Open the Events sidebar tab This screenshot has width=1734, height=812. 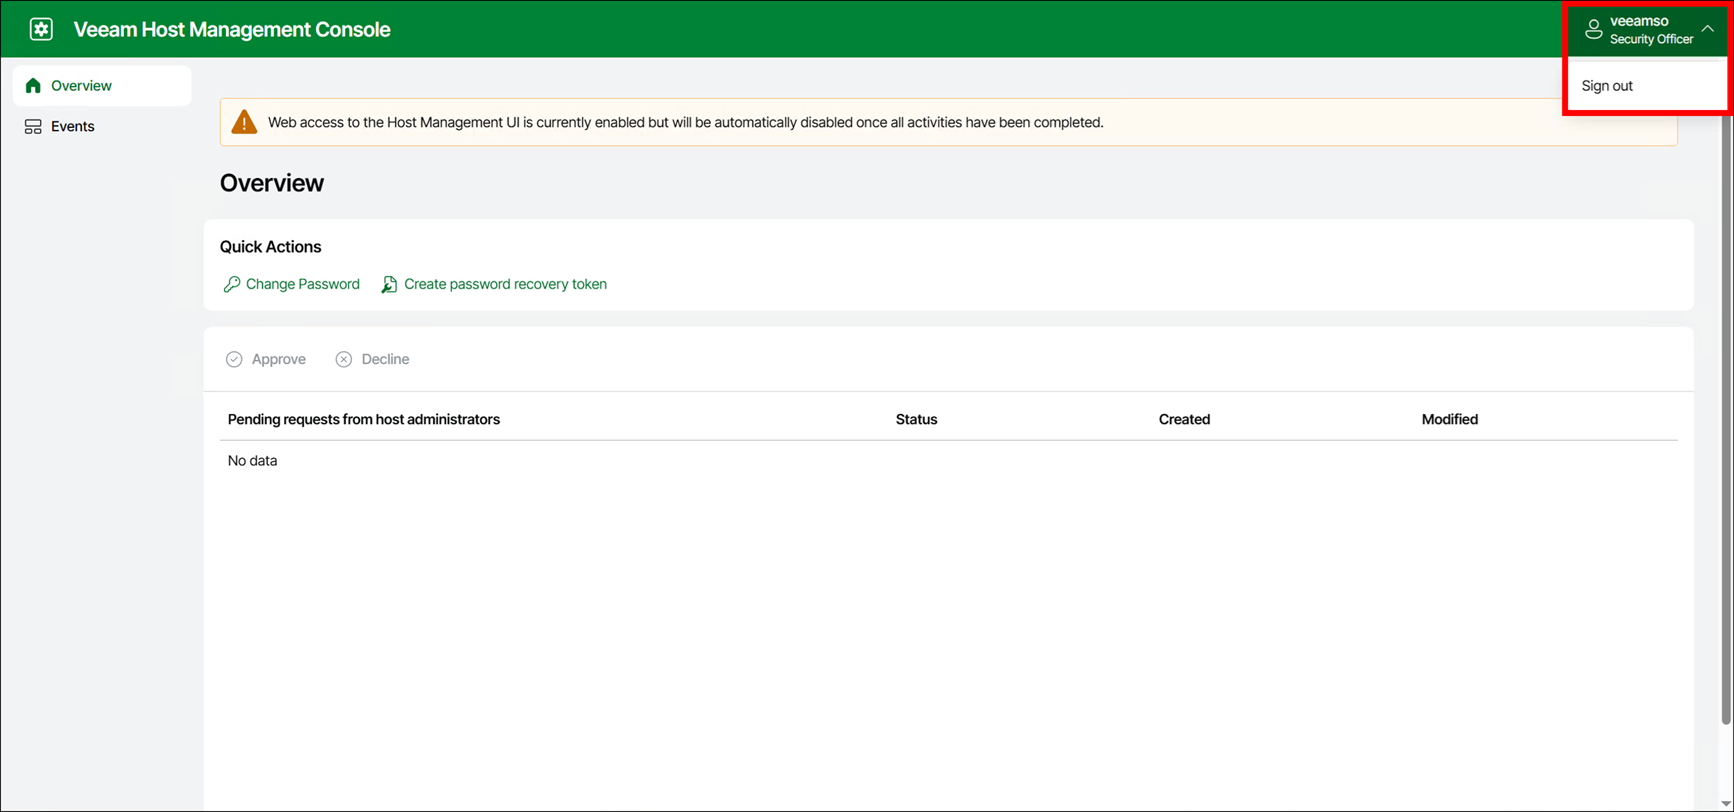(x=73, y=127)
